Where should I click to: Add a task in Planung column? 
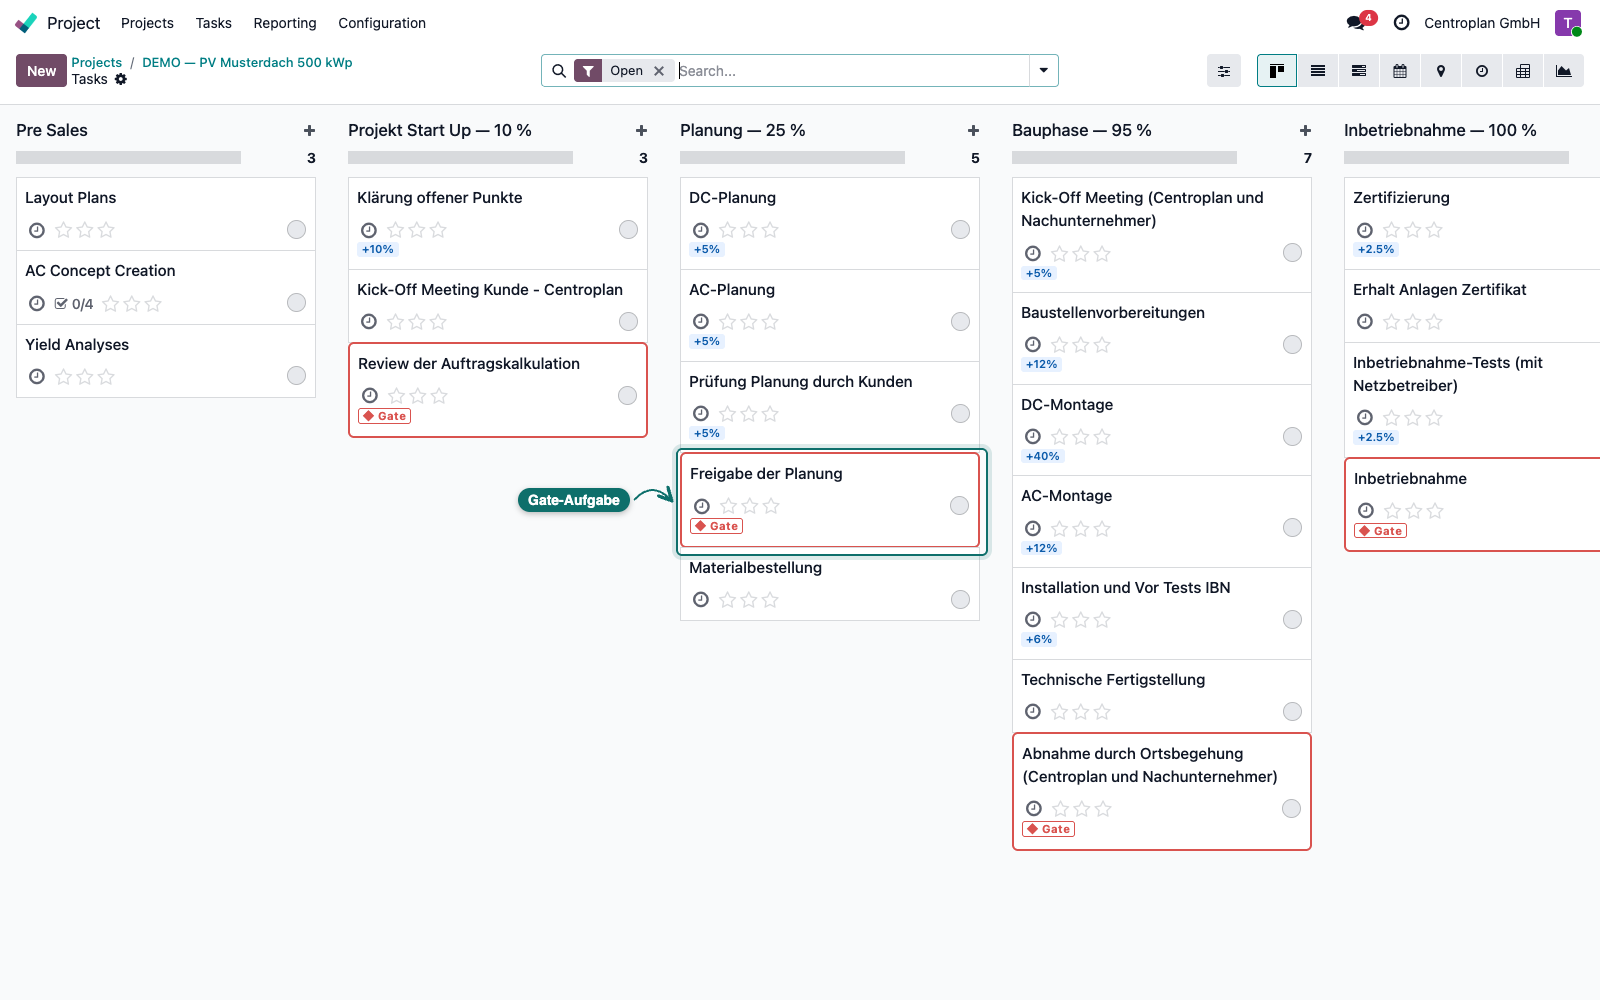[974, 131]
